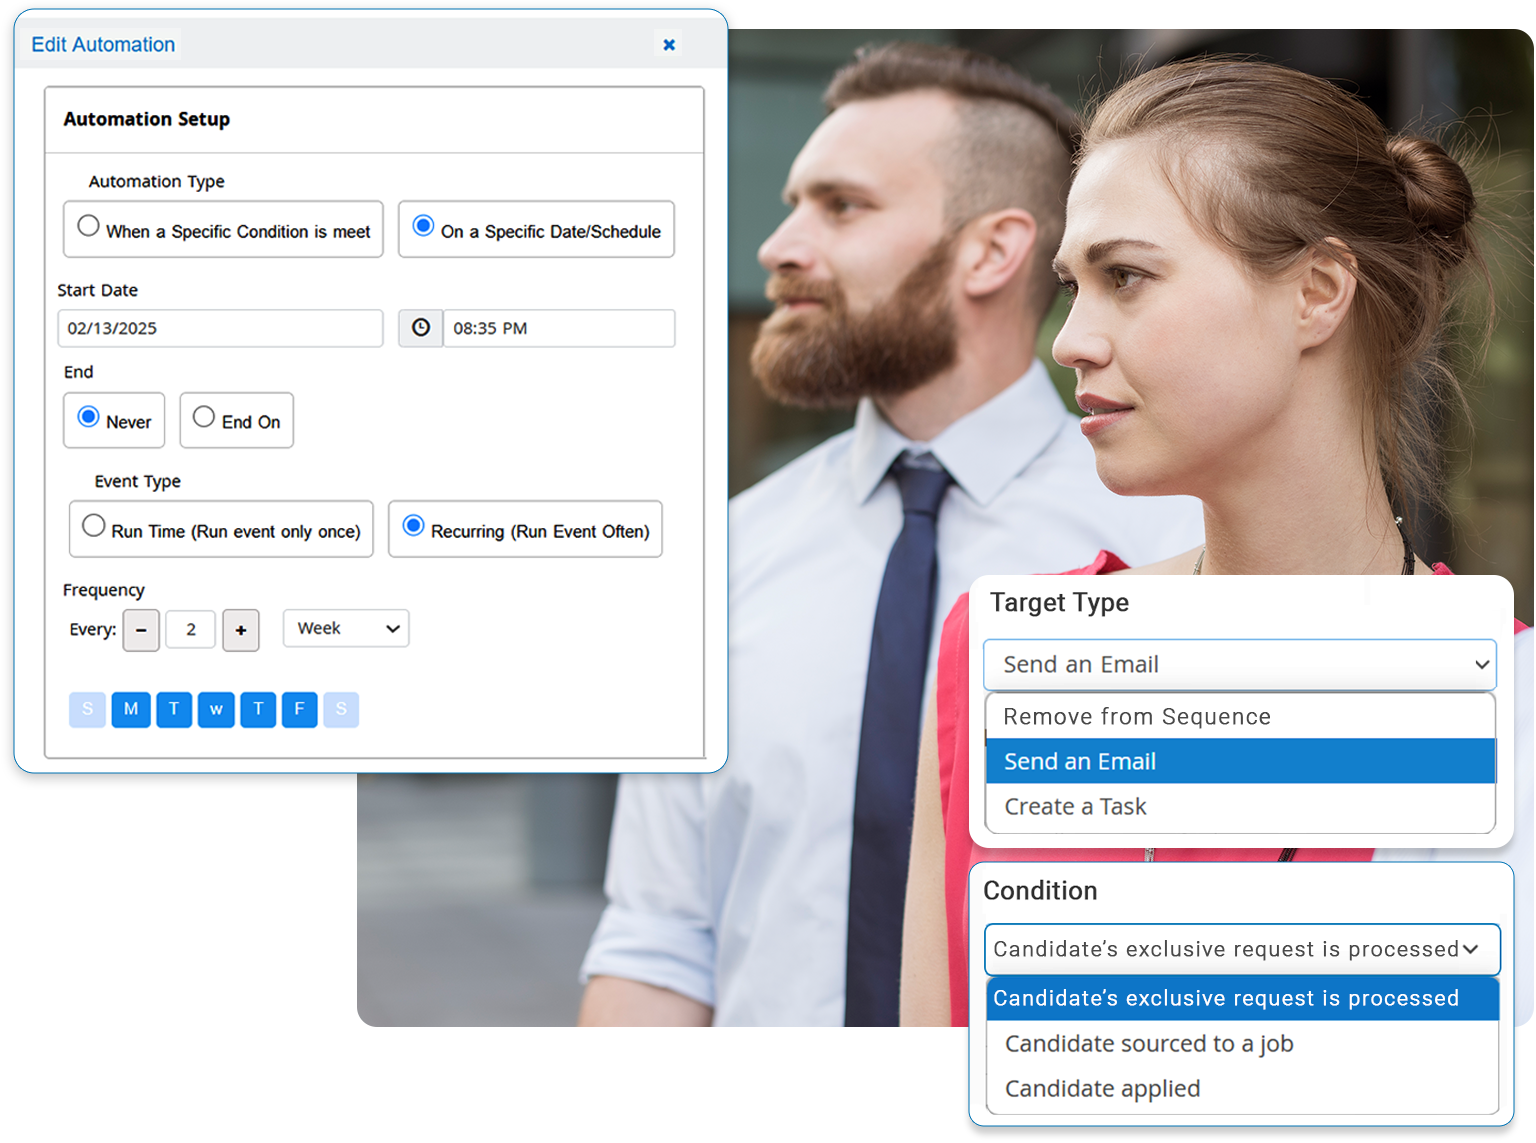
Task: Select Create a Task from Target Type
Action: (x=1075, y=806)
